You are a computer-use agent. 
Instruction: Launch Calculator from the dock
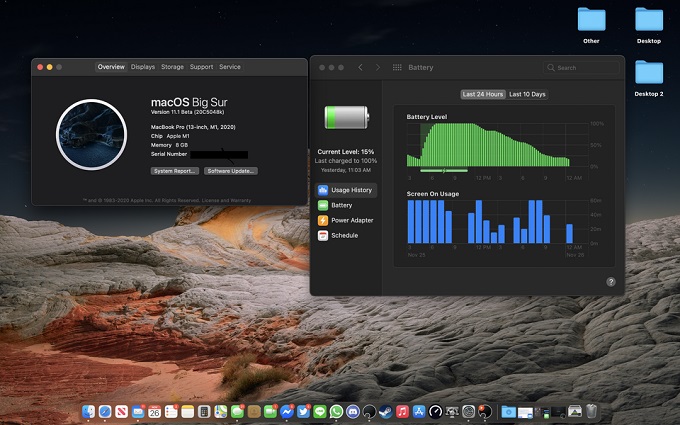[x=204, y=411]
